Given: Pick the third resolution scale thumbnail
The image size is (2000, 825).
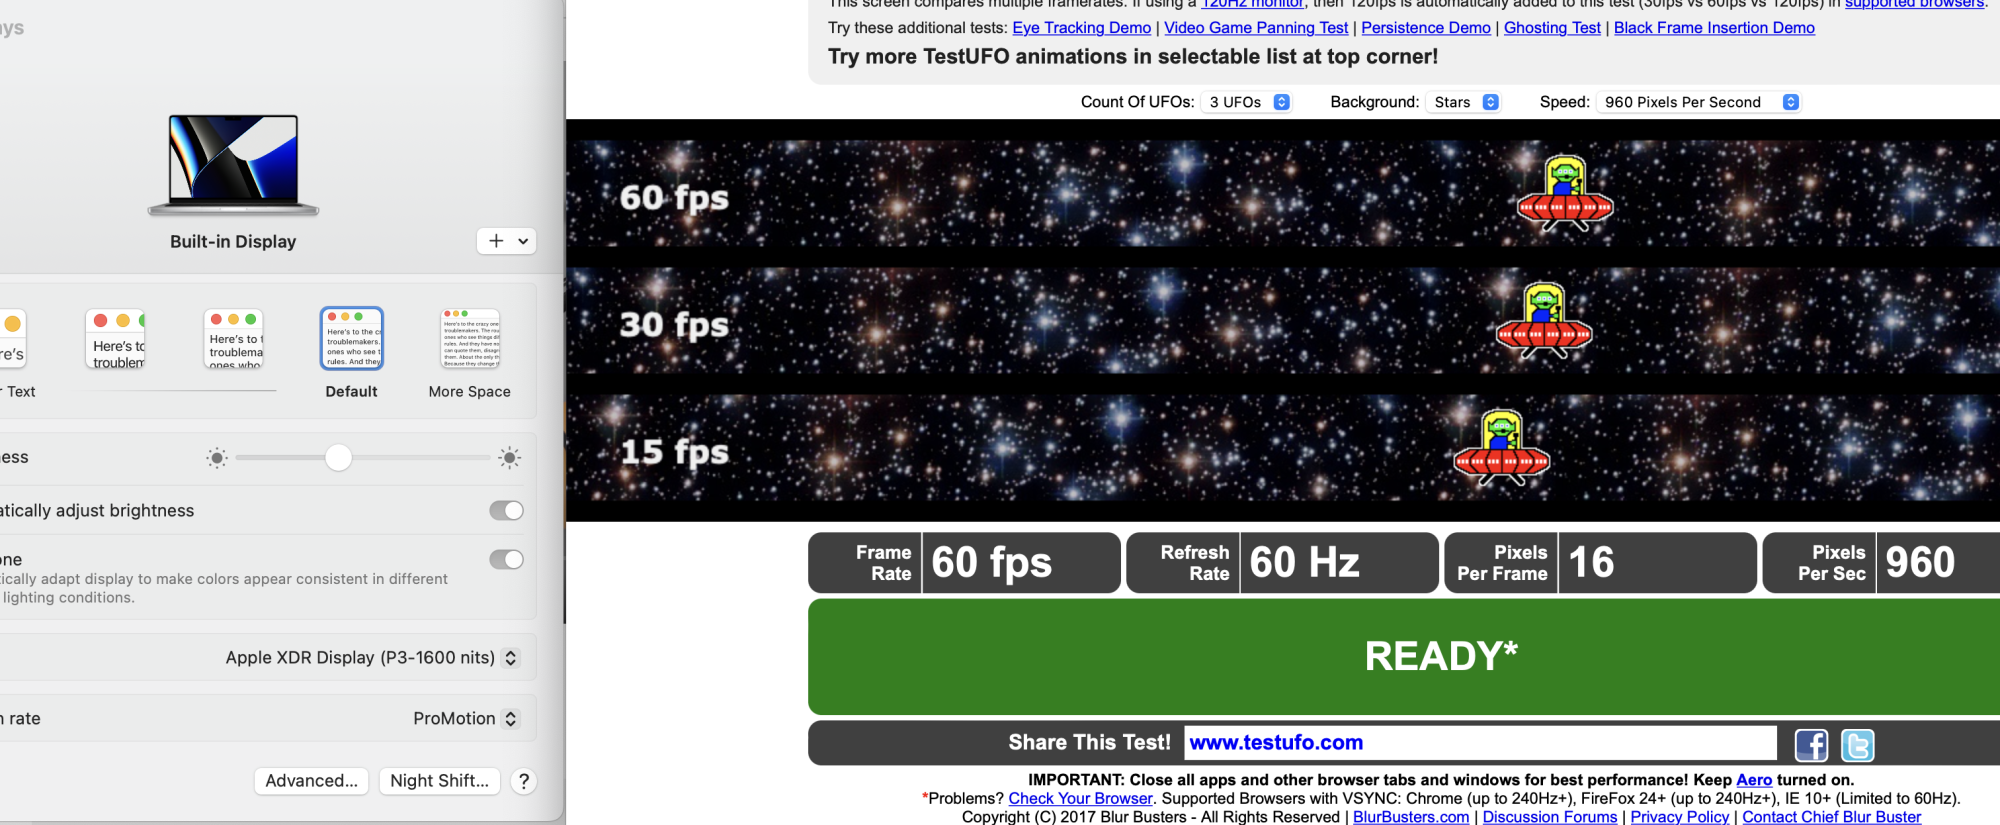Looking at the screenshot, I should [x=233, y=339].
